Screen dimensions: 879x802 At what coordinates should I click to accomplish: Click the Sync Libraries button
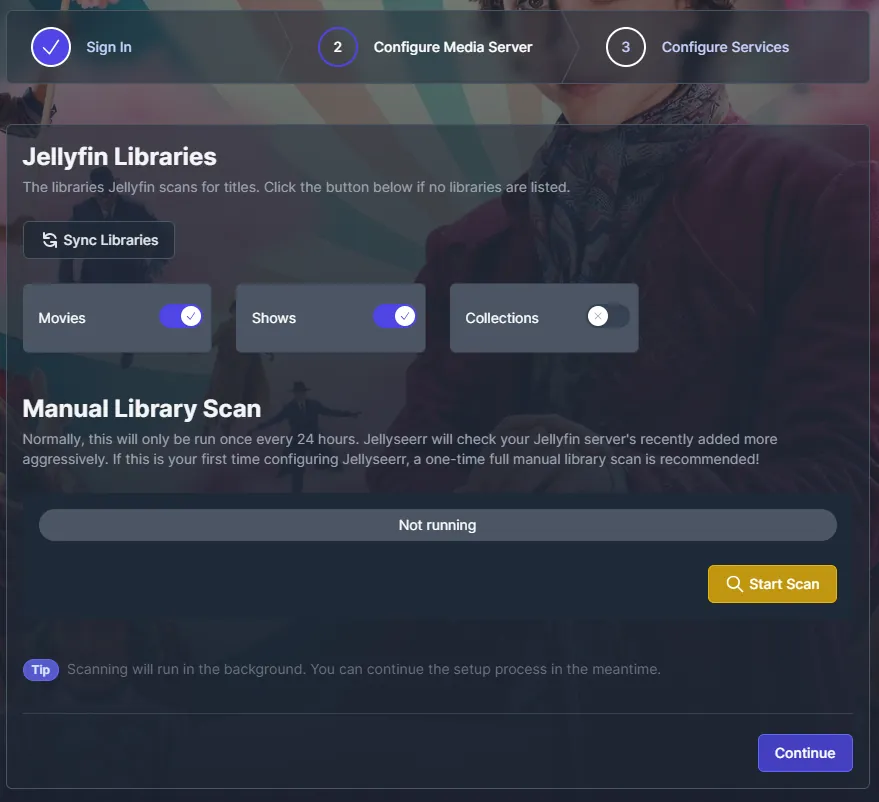point(98,239)
